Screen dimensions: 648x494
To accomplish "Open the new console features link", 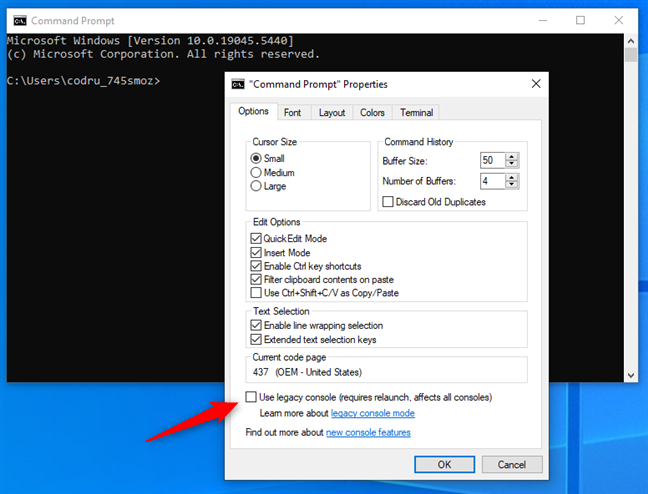I will [368, 432].
